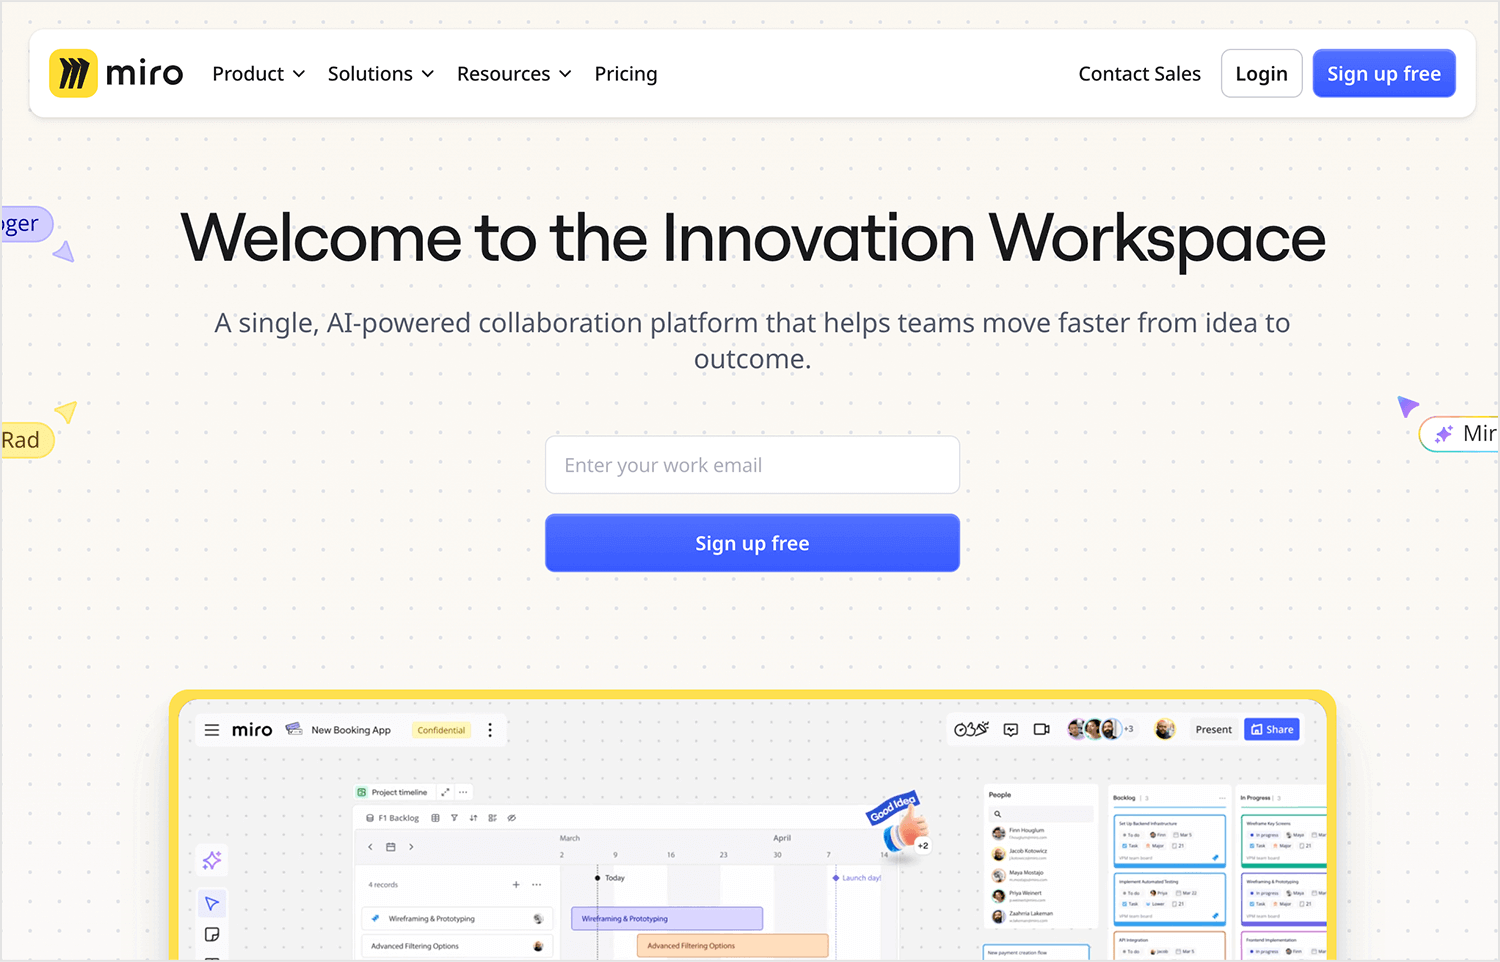This screenshot has height=962, width=1500.
Task: Click the miro wordmark in the board toolbar
Action: coord(252,730)
